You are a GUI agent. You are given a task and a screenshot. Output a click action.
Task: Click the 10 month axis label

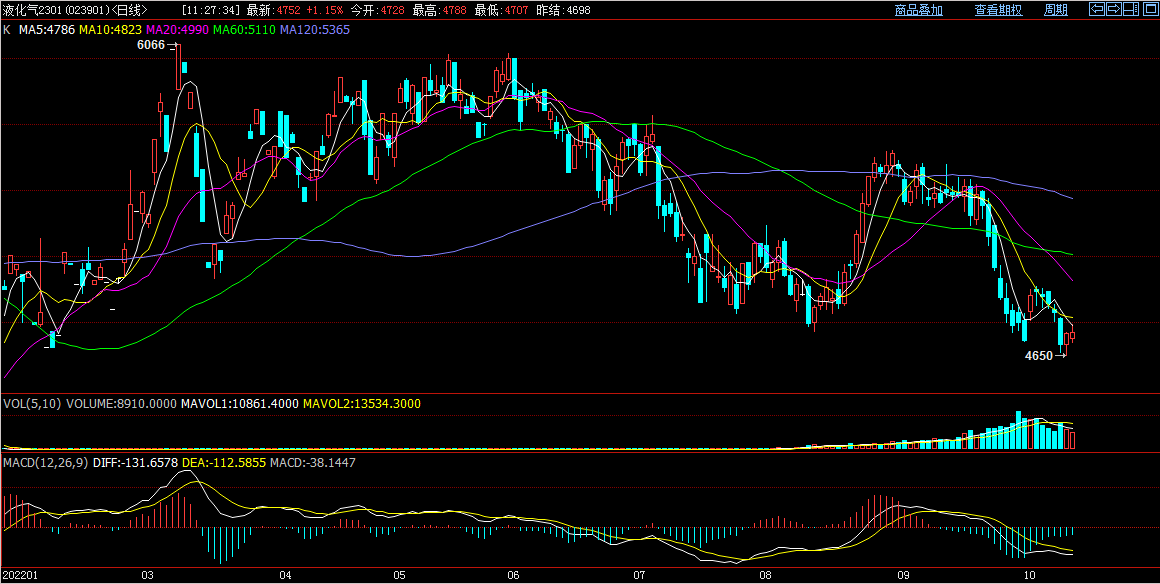(1028, 575)
